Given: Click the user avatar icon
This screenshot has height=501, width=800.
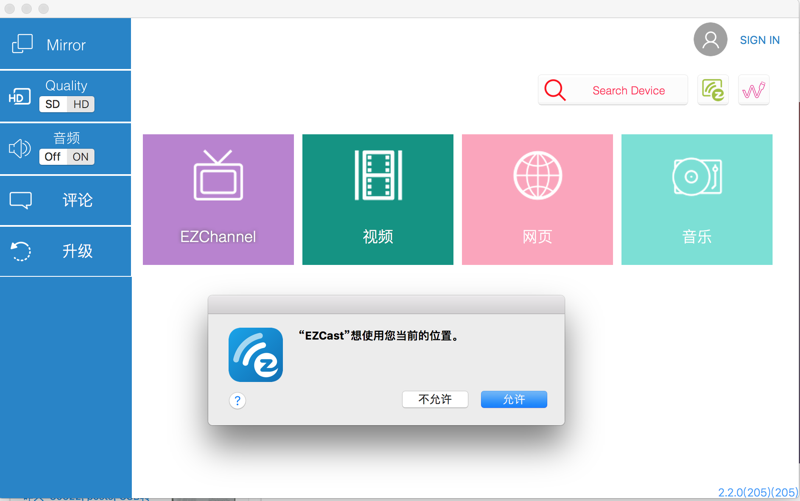Looking at the screenshot, I should [710, 39].
